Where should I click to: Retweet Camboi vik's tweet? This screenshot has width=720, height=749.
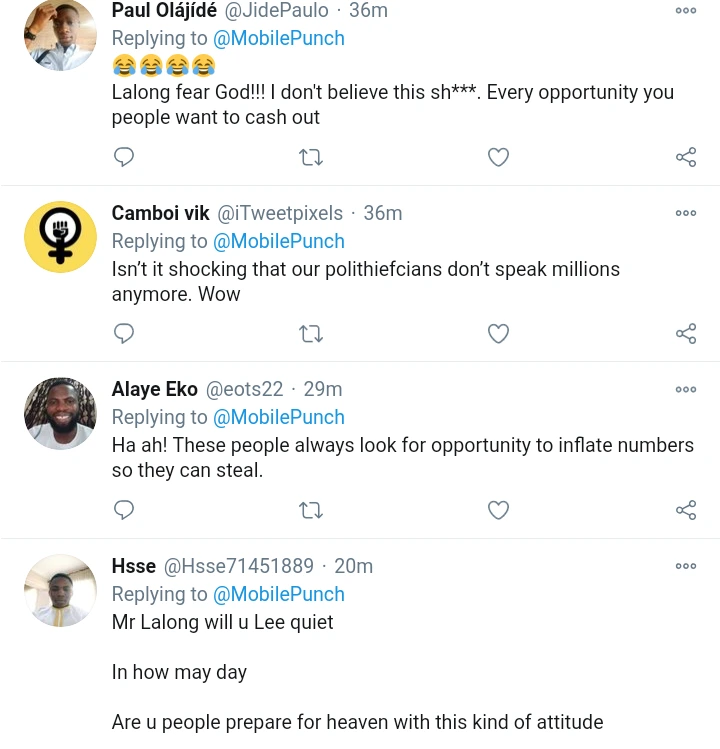pos(311,333)
